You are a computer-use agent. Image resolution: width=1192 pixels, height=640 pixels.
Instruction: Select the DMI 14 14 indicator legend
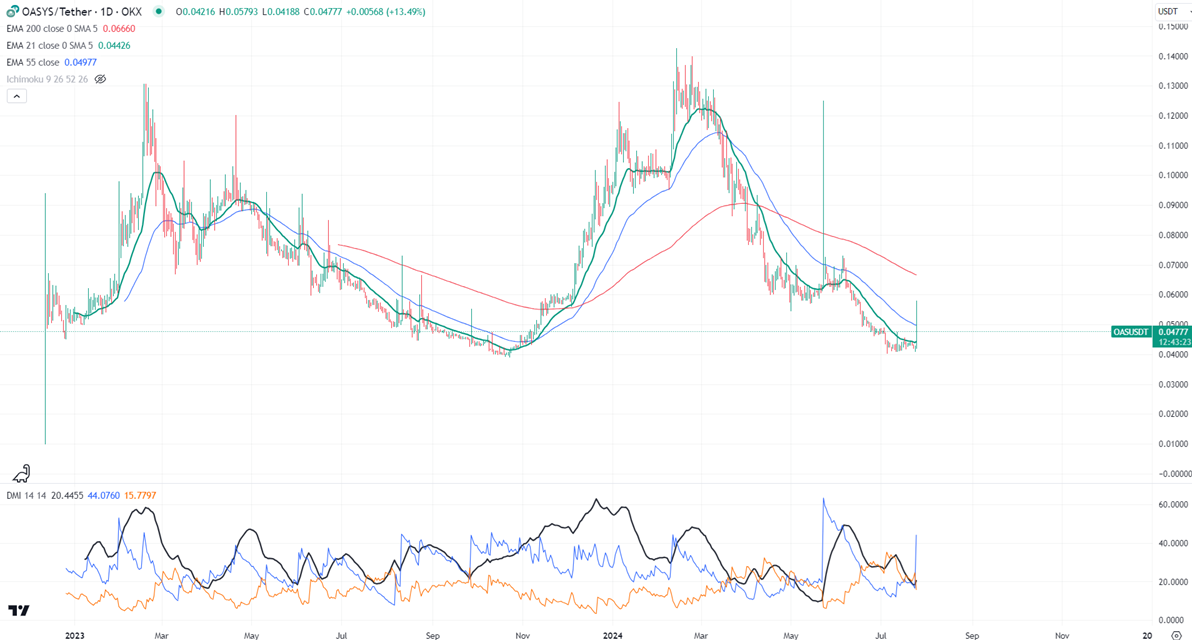coord(27,496)
